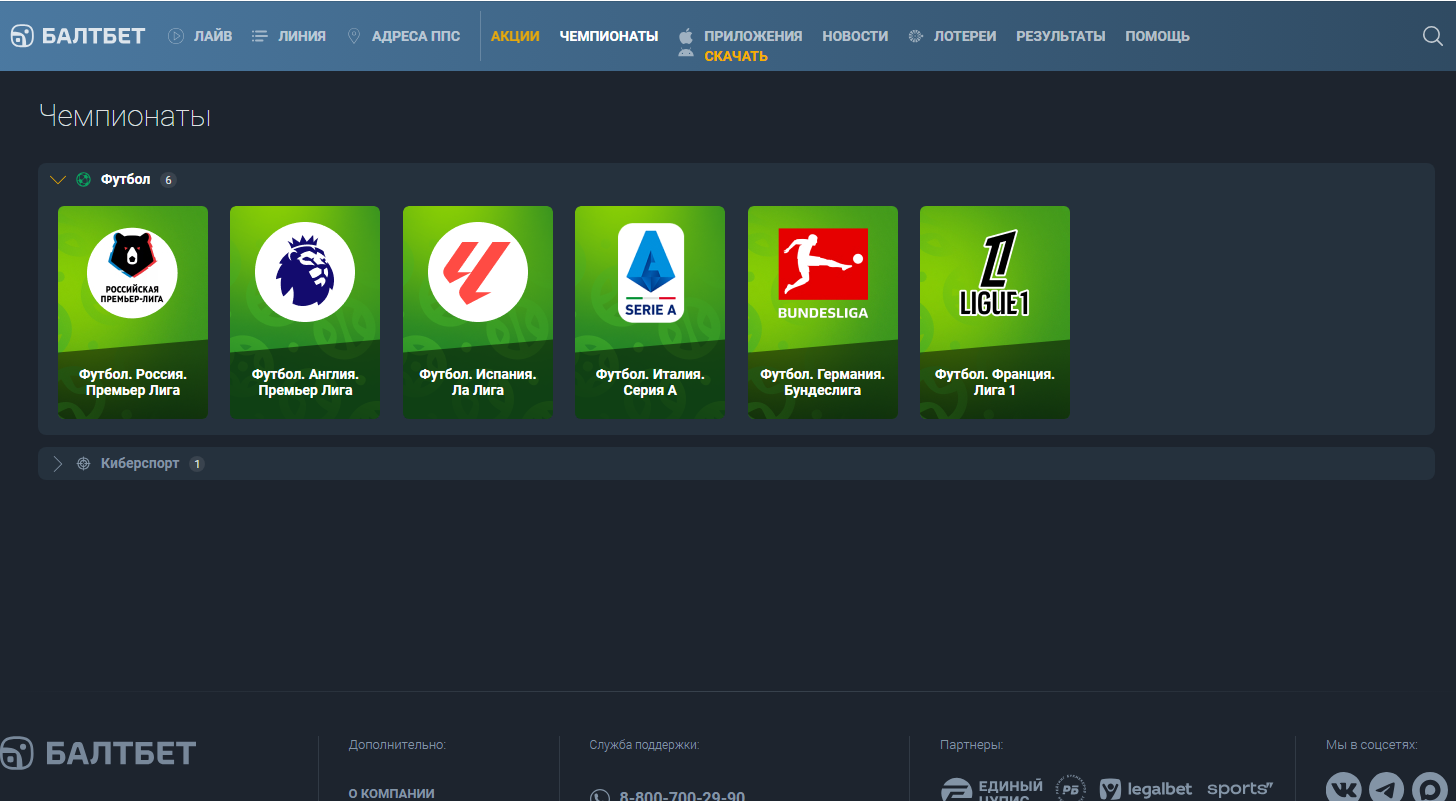This screenshot has height=801, width=1456.
Task: Open the Результаты page
Action: coord(1061,36)
